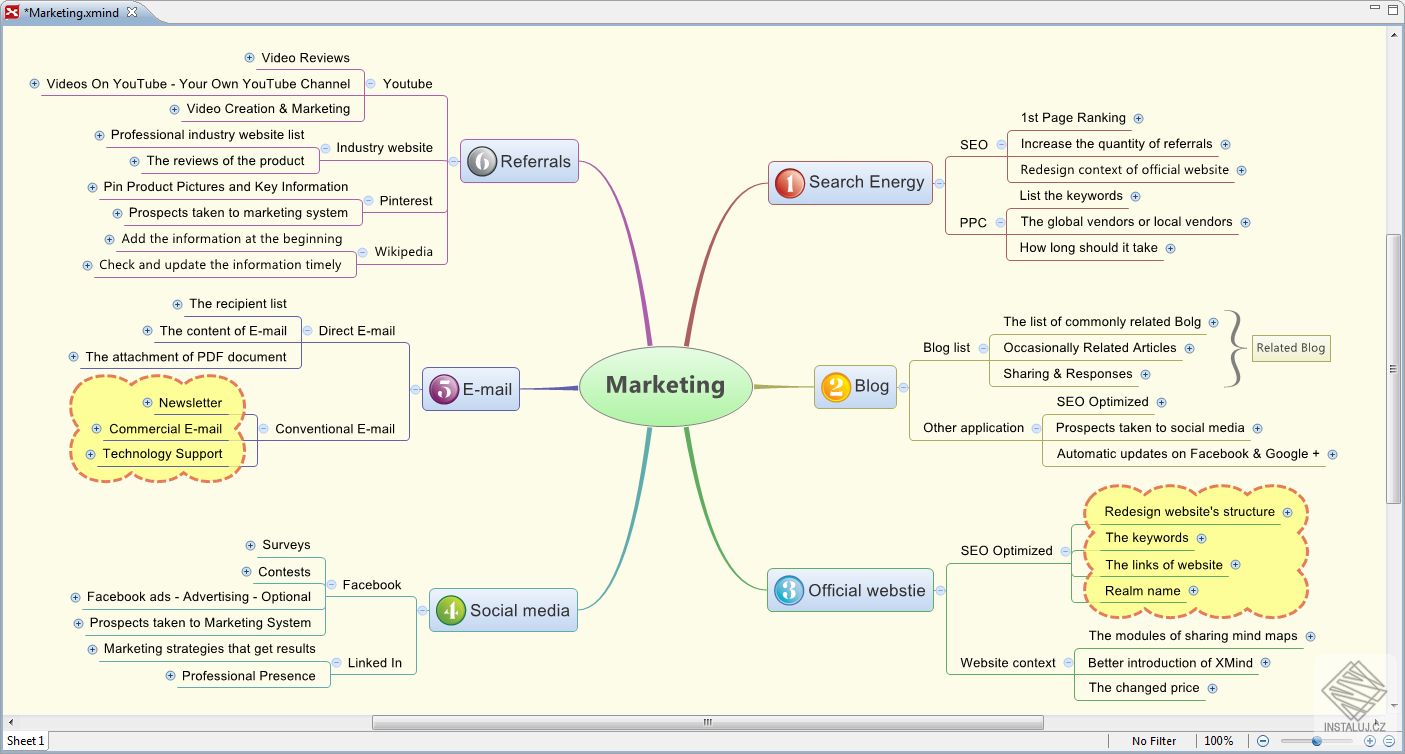Expand How long should it take topic
1405x754 pixels.
(1170, 248)
